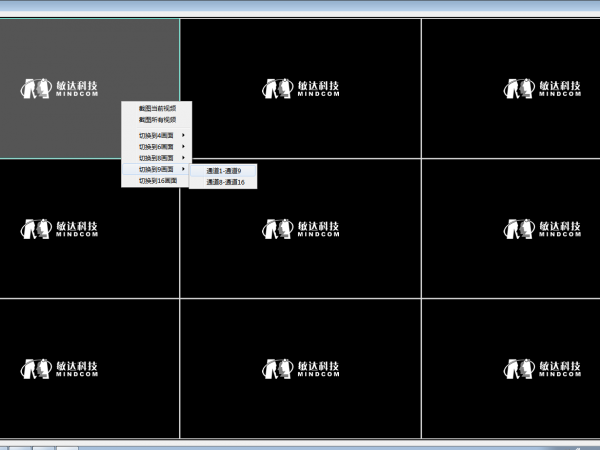
Task: Click the MINDCOM logo in the top-center panel
Action: click(301, 89)
